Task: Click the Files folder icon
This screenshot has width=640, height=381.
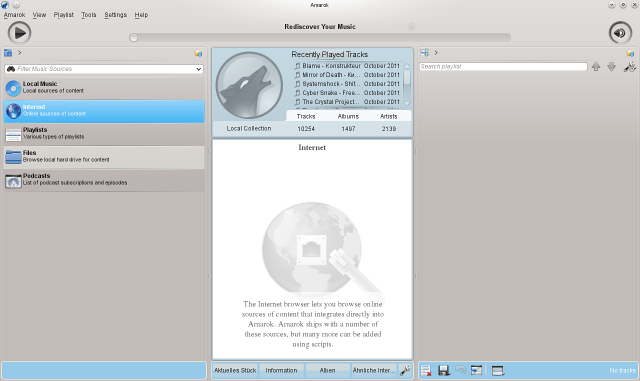Action: click(13, 157)
